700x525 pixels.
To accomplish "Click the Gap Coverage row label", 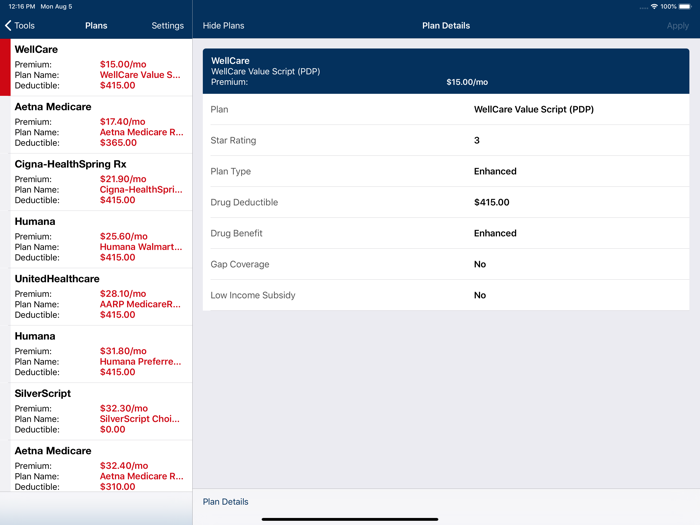I will click(x=240, y=264).
